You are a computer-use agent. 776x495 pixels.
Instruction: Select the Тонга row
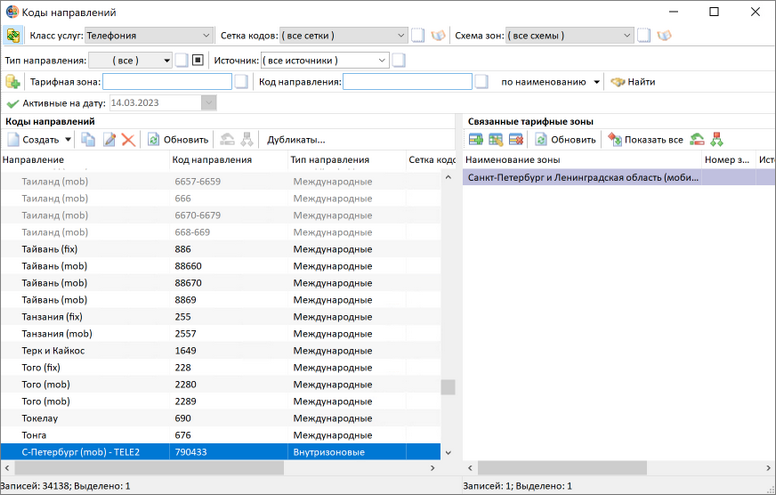pyautogui.click(x=221, y=435)
